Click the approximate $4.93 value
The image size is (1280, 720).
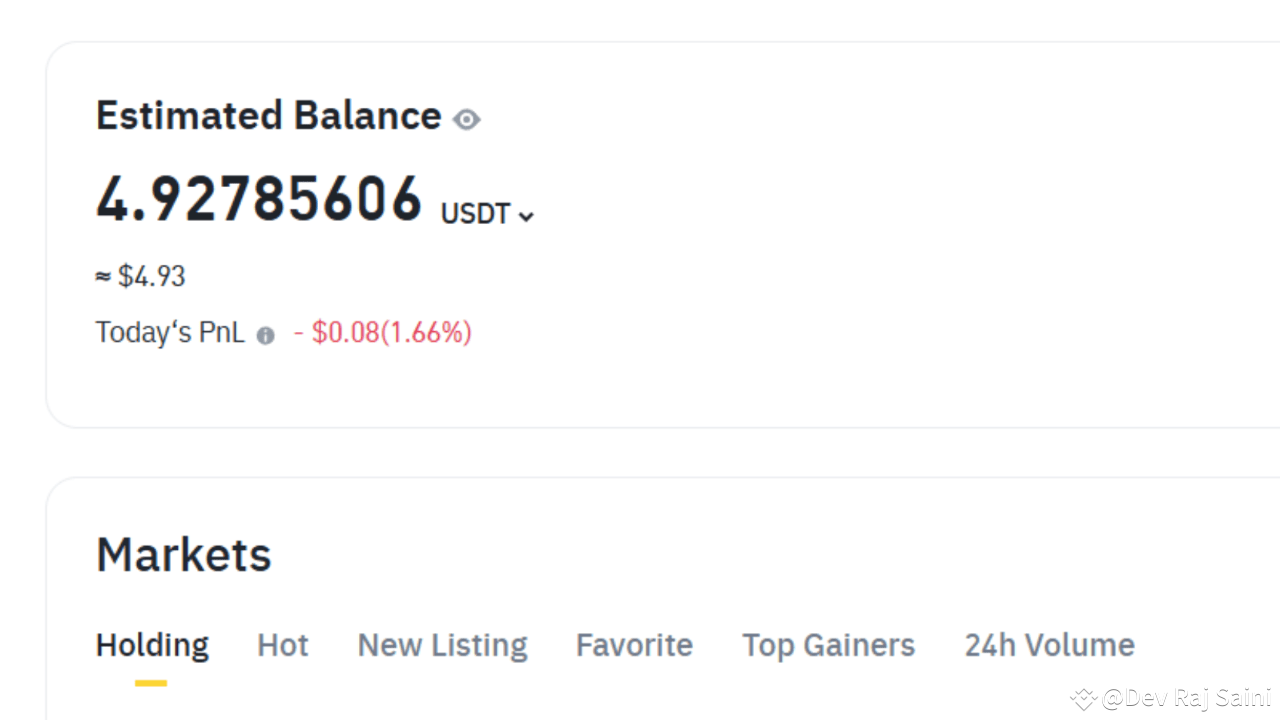[x=152, y=276]
